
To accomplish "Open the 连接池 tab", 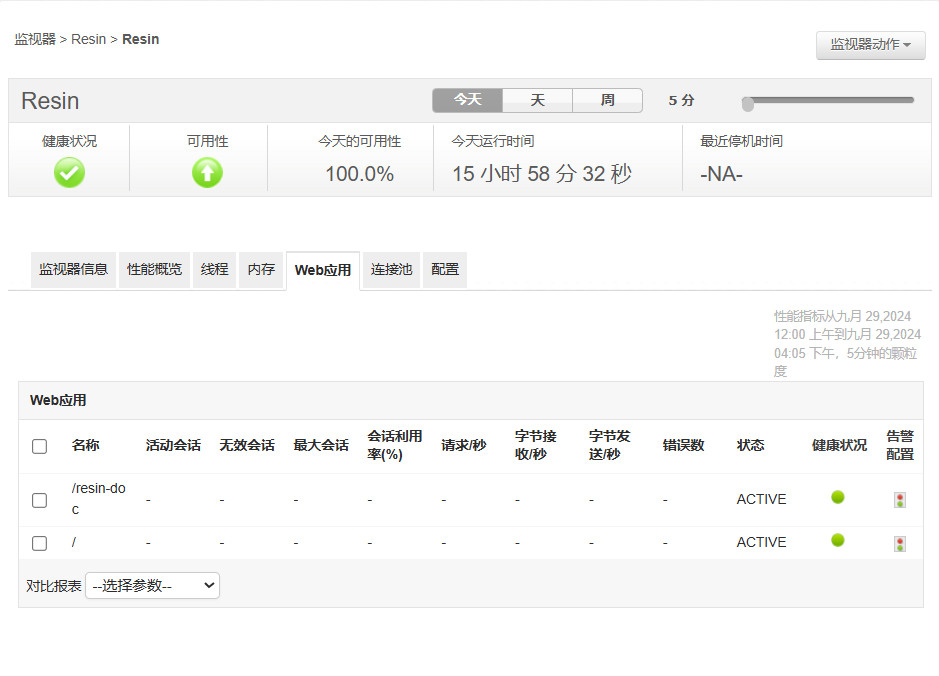I will [391, 270].
